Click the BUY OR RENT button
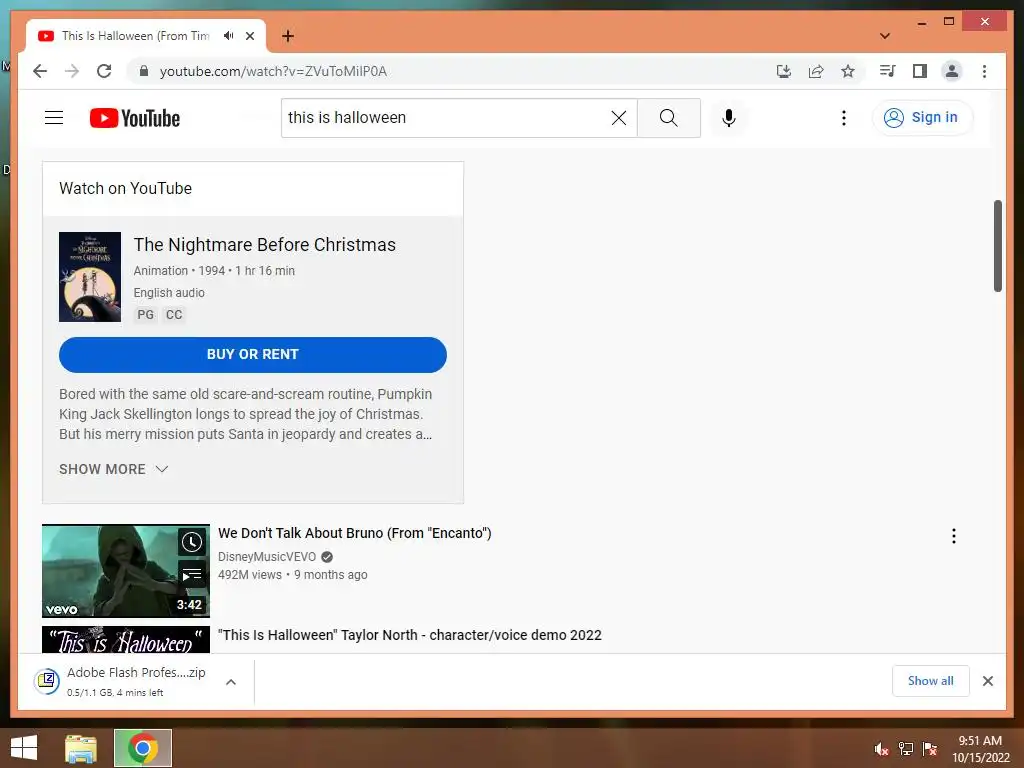 click(253, 355)
